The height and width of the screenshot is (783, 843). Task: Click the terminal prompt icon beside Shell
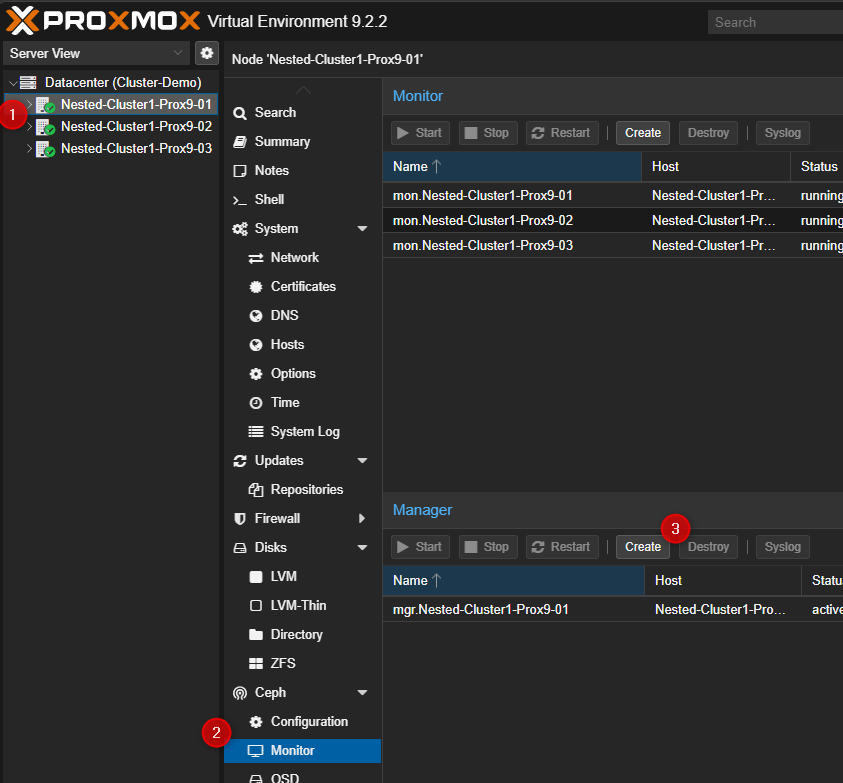tap(240, 200)
